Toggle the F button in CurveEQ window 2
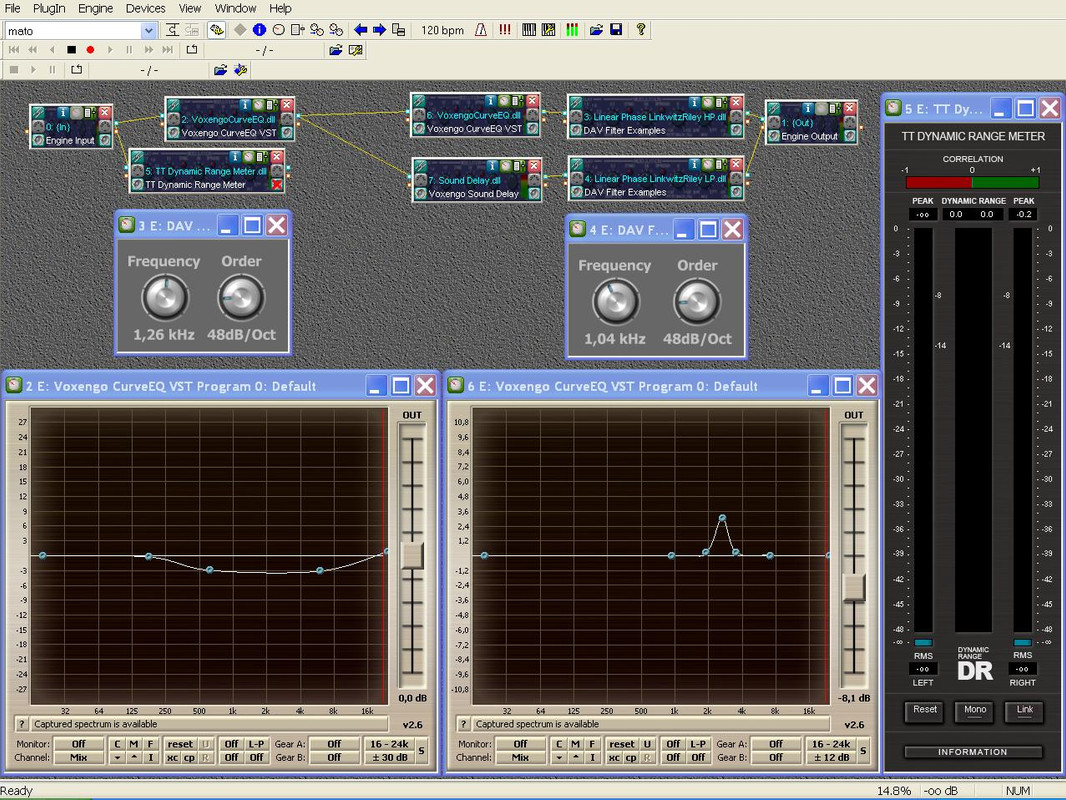The width and height of the screenshot is (1066, 800). click(x=150, y=744)
